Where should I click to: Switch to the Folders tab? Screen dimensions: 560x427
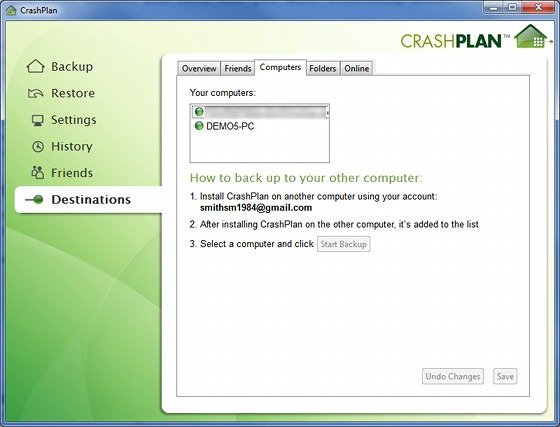coord(322,68)
